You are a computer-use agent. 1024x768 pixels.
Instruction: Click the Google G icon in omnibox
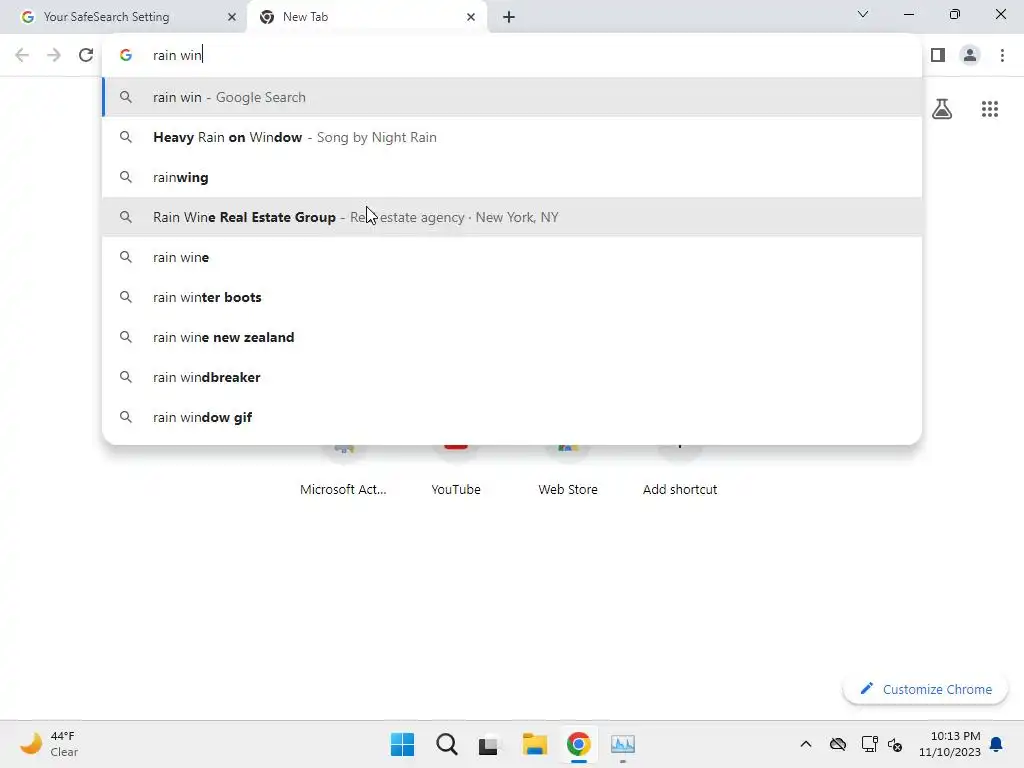pos(126,55)
